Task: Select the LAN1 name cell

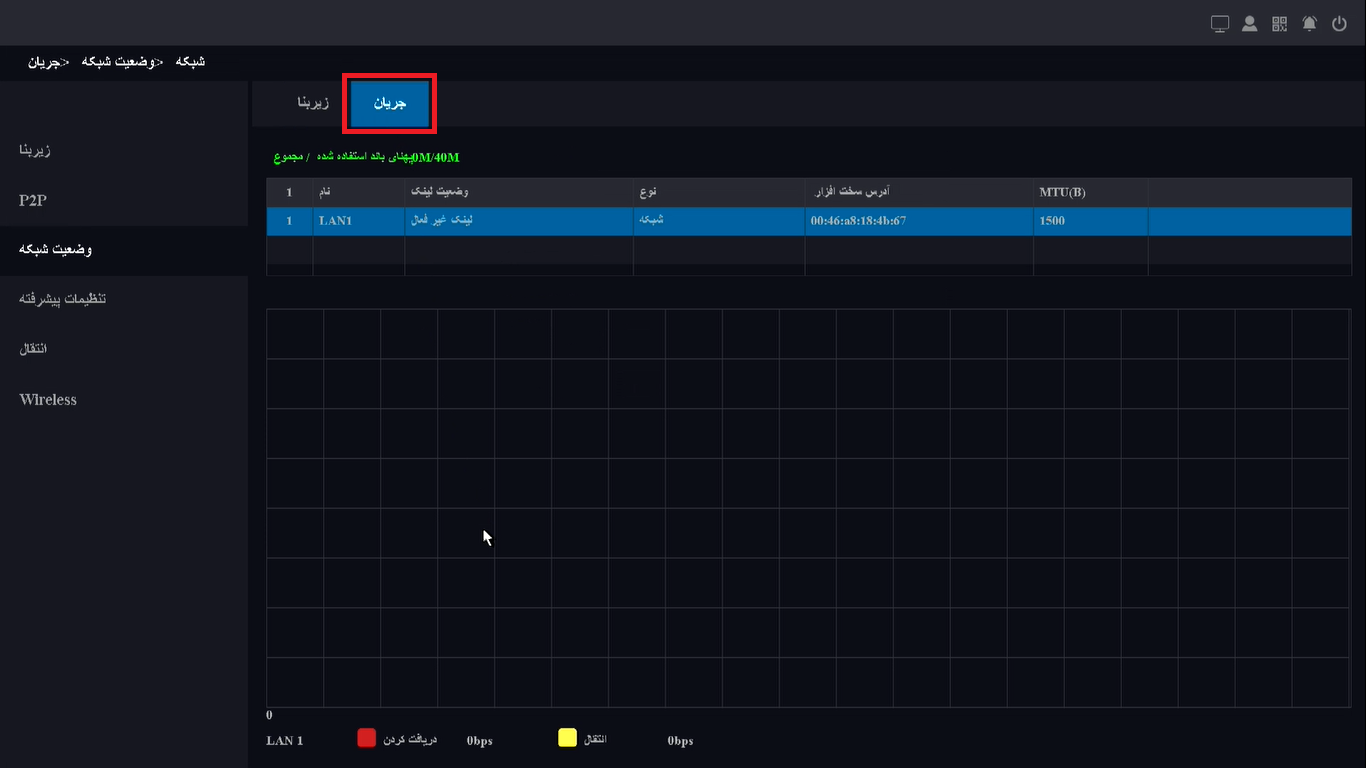Action: pyautogui.click(x=358, y=221)
